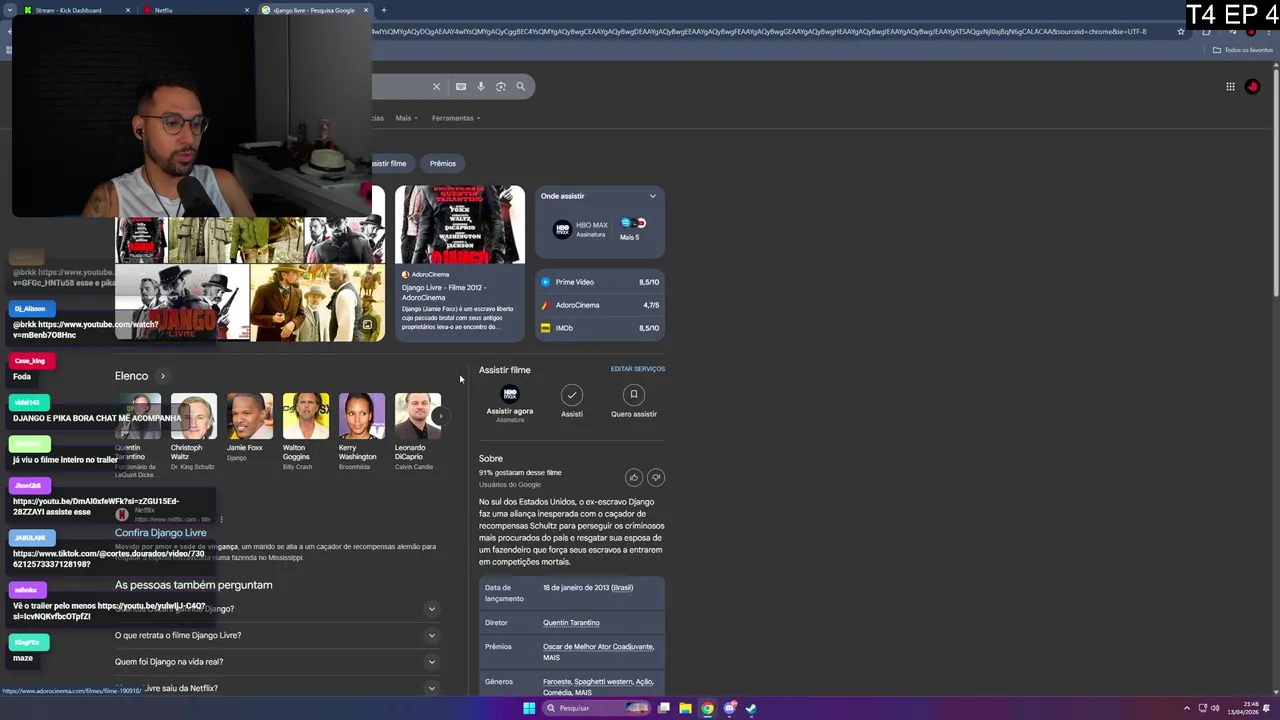Open Chrome's three-dot menu
This screenshot has width=1280, height=720.
tap(1268, 31)
